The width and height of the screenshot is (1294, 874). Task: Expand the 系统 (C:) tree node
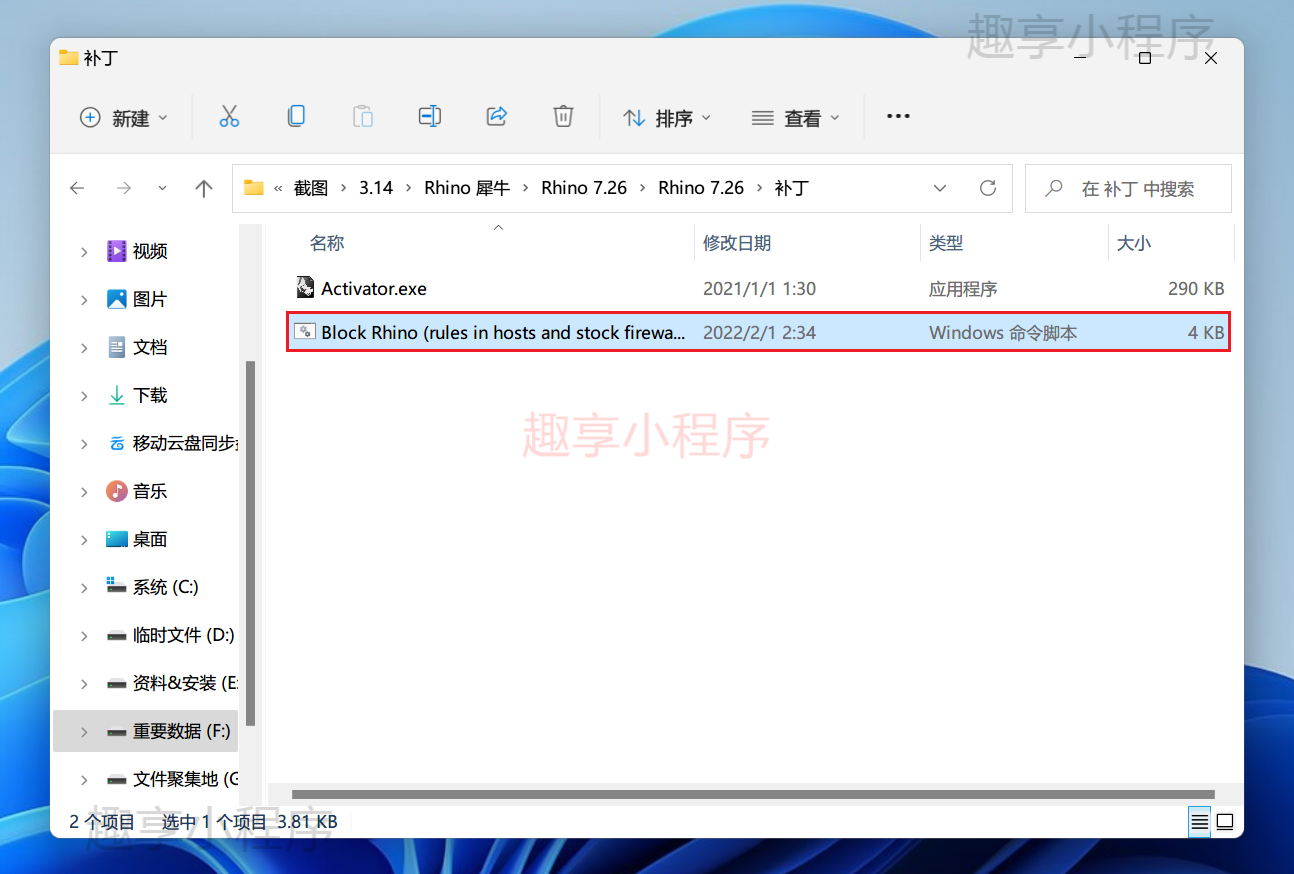point(84,588)
